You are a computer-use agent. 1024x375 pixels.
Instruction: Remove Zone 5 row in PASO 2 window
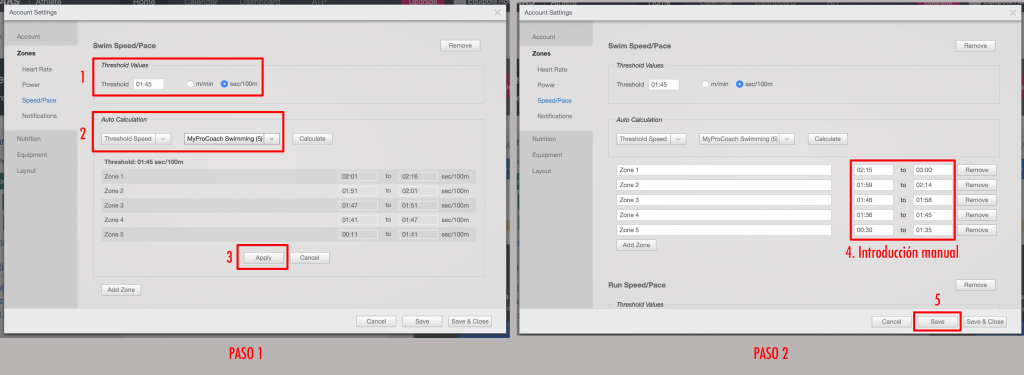(x=977, y=230)
